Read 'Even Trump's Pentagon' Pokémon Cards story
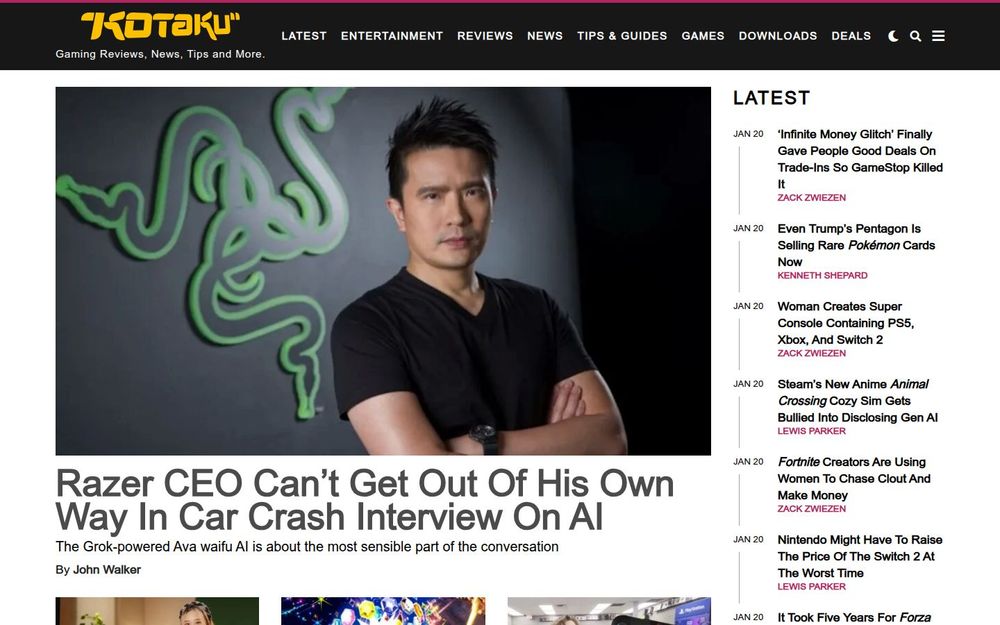Screen dimensions: 1000x625 (856, 245)
